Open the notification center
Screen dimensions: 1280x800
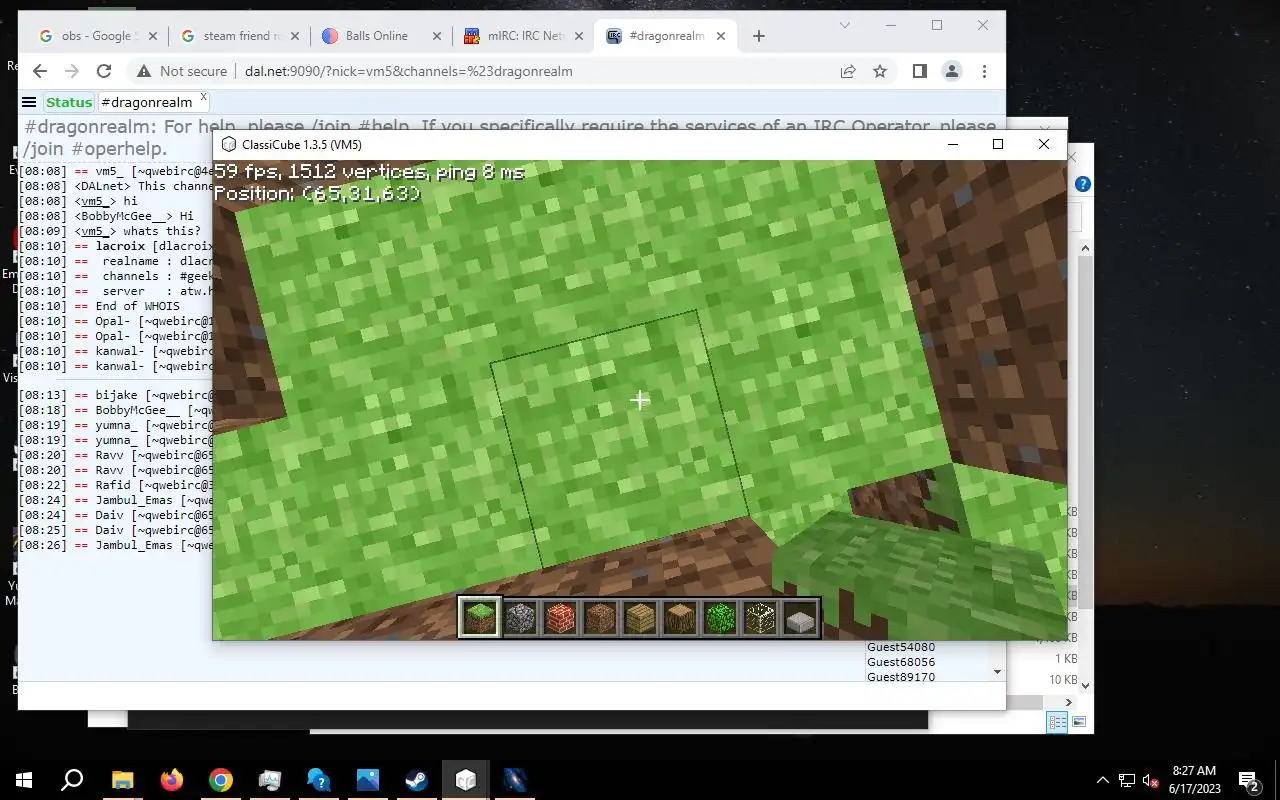[1248, 780]
